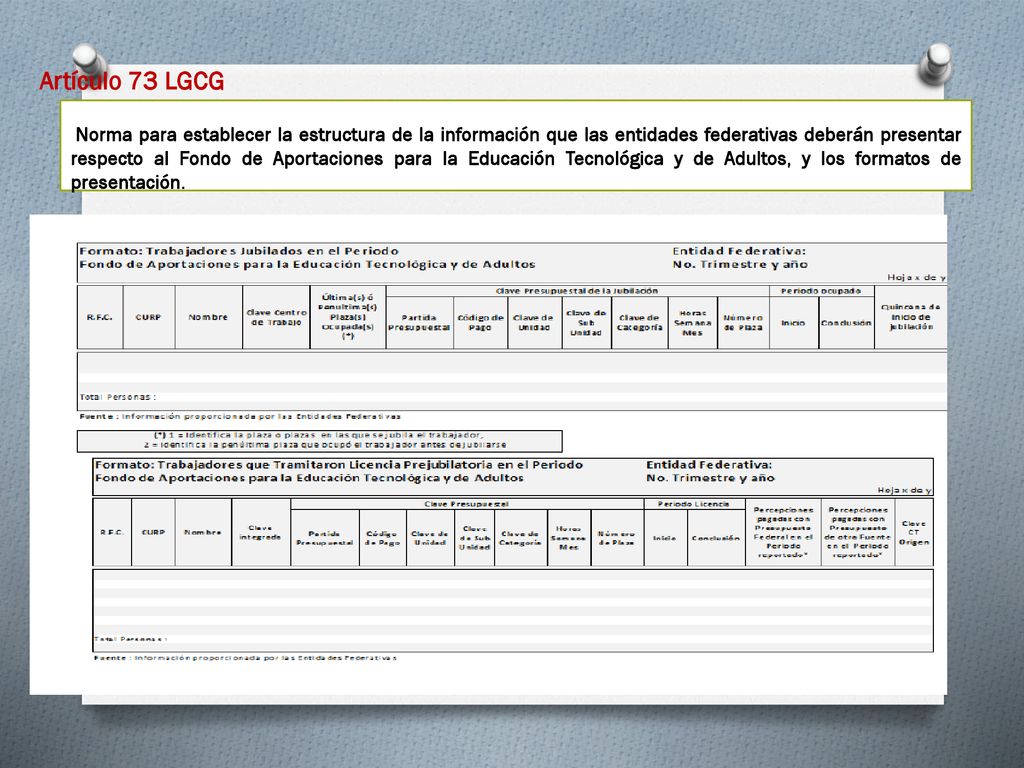Screen dimensions: 1024x768
Task: Click the "Periodo Ocupado" group header
Action: pyautogui.click(x=821, y=291)
